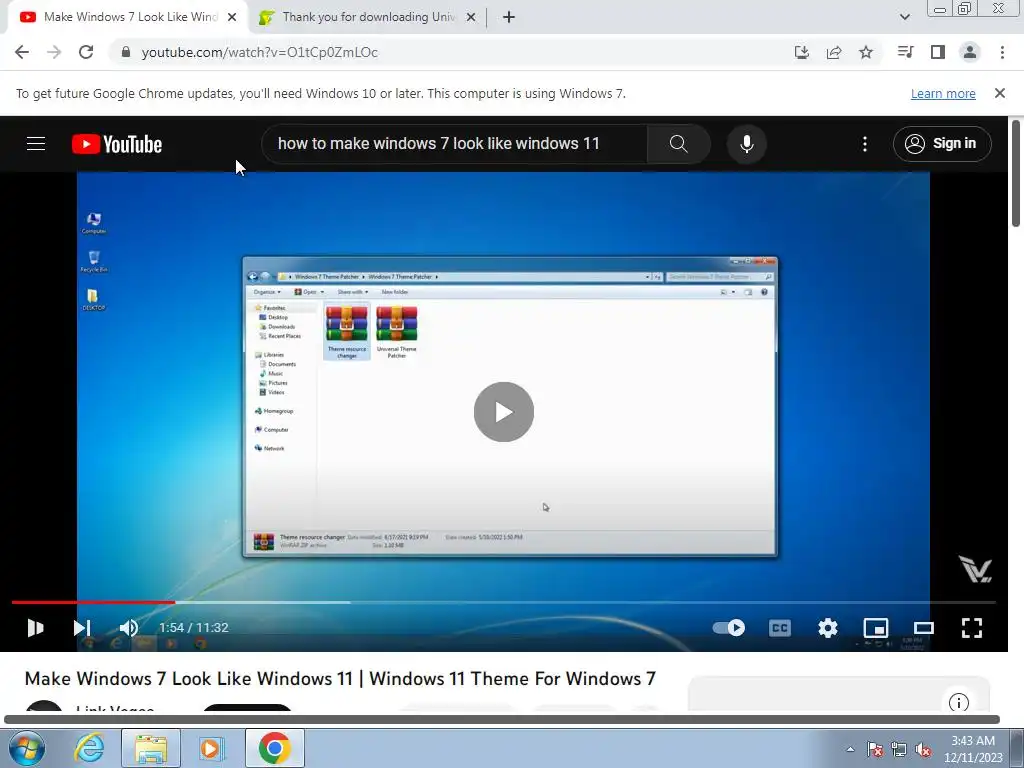Search with your voice microphone button
The height and width of the screenshot is (768, 1024).
746,144
